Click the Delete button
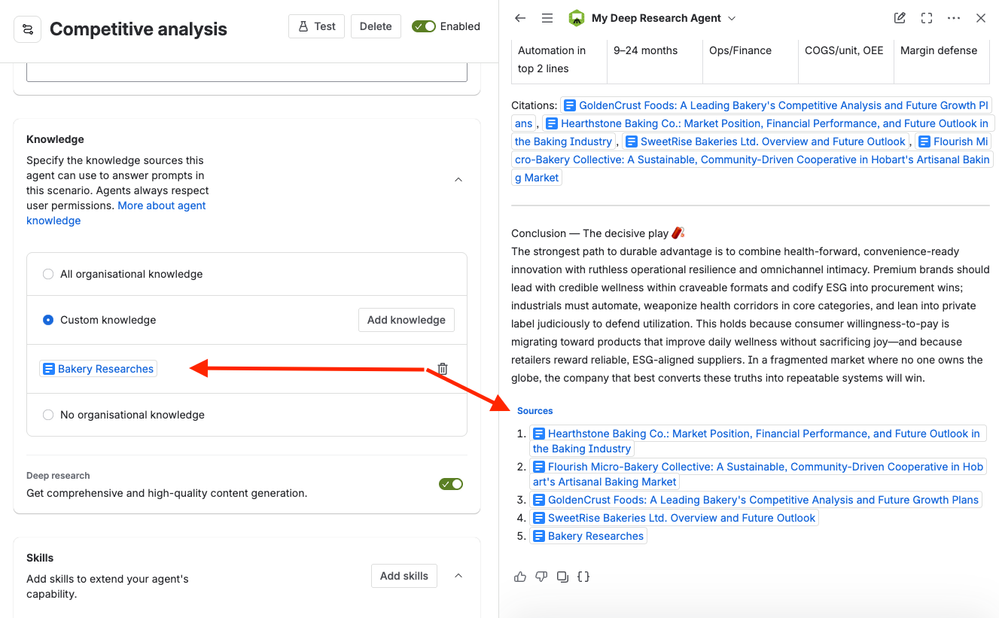The width and height of the screenshot is (999, 618). click(375, 26)
